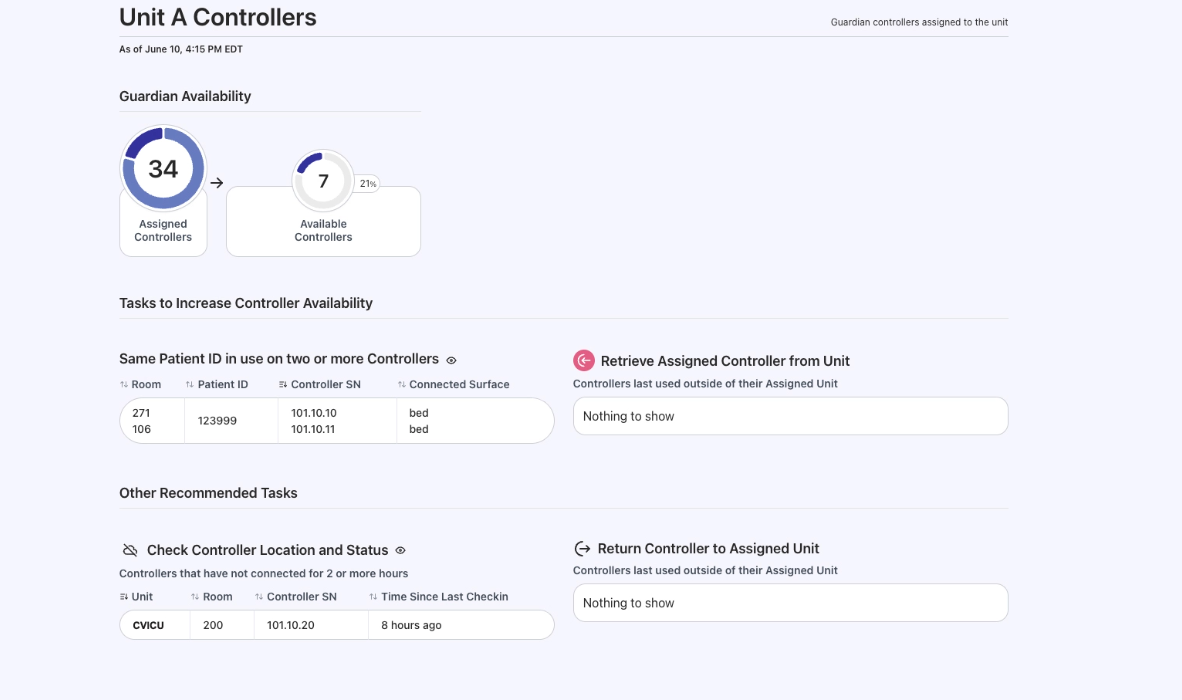Click the 34 assigned controllers donut chart

point(163,168)
